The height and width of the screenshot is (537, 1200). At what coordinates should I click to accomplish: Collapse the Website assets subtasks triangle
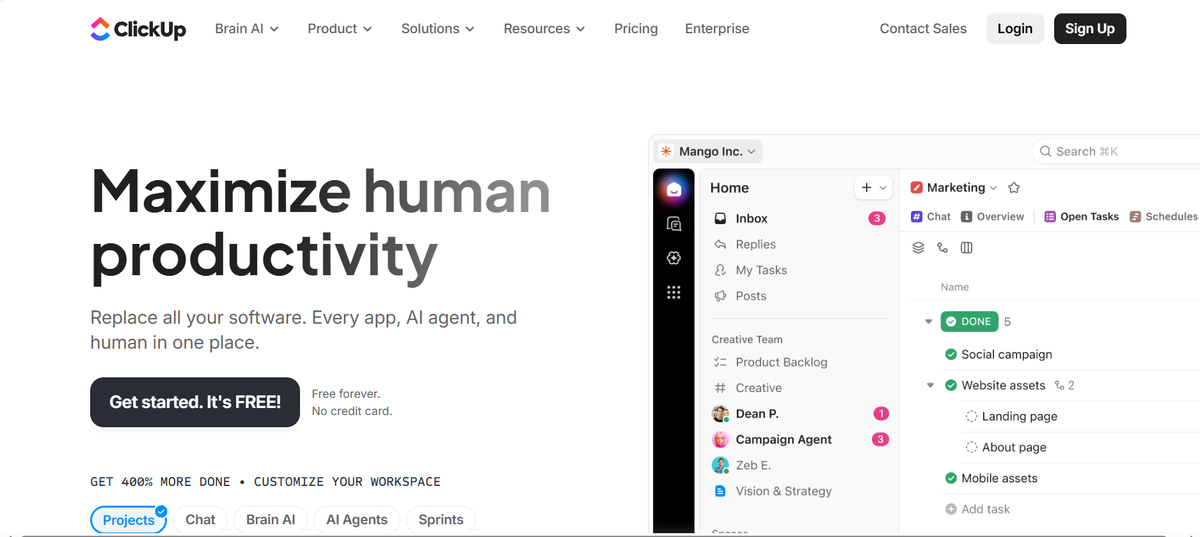(929, 385)
